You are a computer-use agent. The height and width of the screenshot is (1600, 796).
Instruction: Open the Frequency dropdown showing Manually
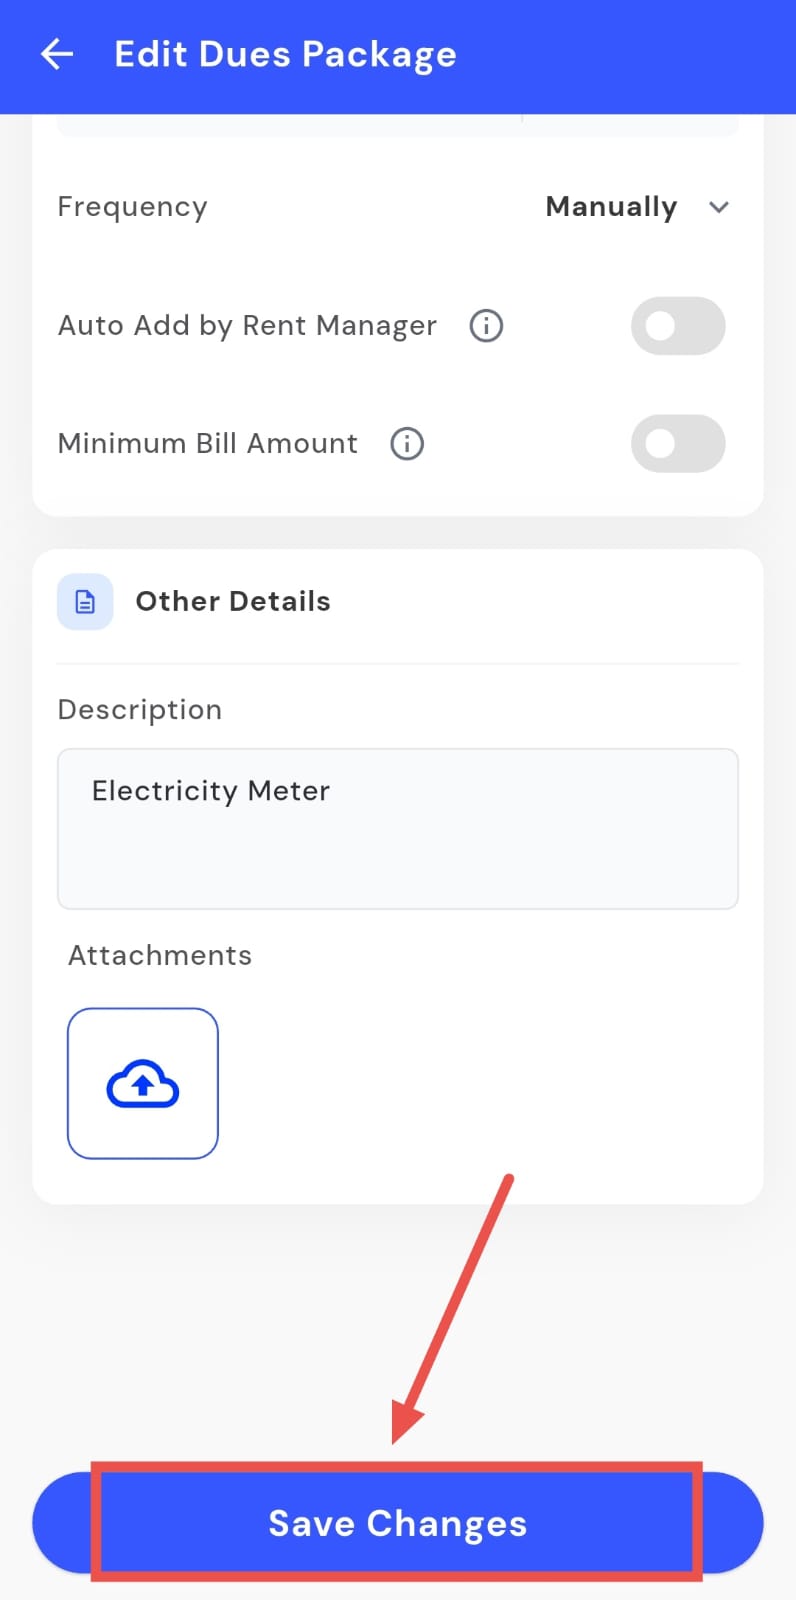click(x=612, y=207)
